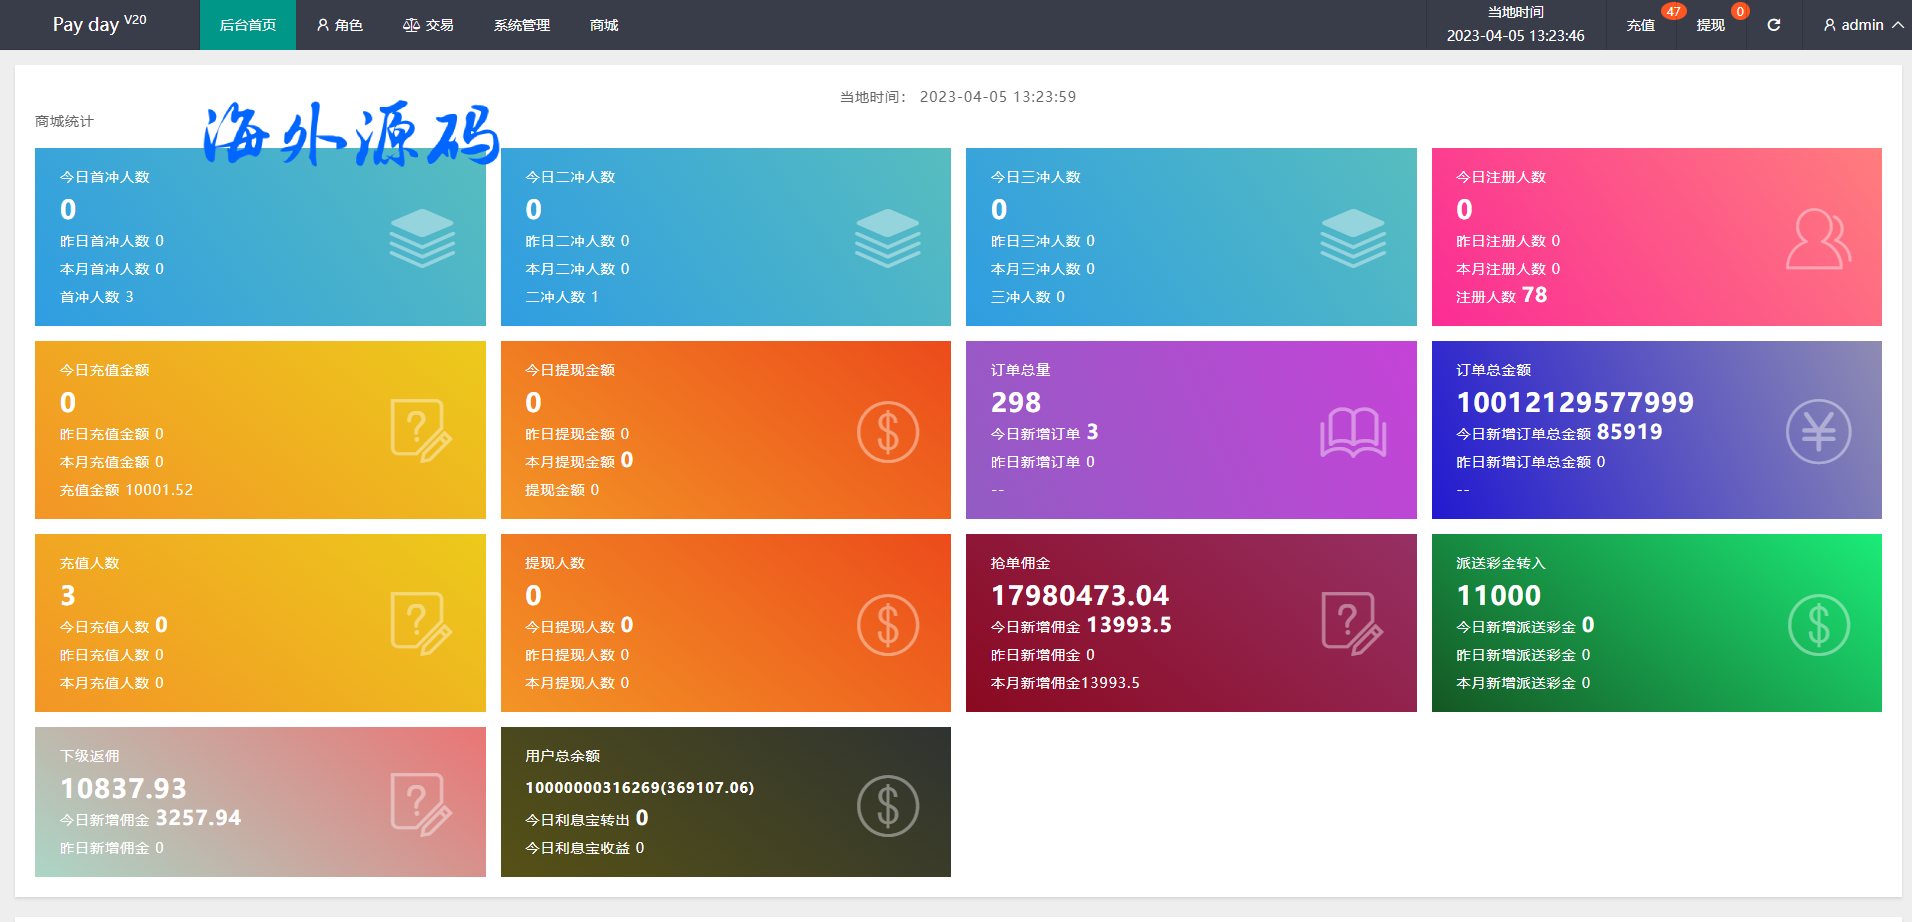The width and height of the screenshot is (1912, 922).
Task: Open the 交易 menu
Action: (428, 25)
